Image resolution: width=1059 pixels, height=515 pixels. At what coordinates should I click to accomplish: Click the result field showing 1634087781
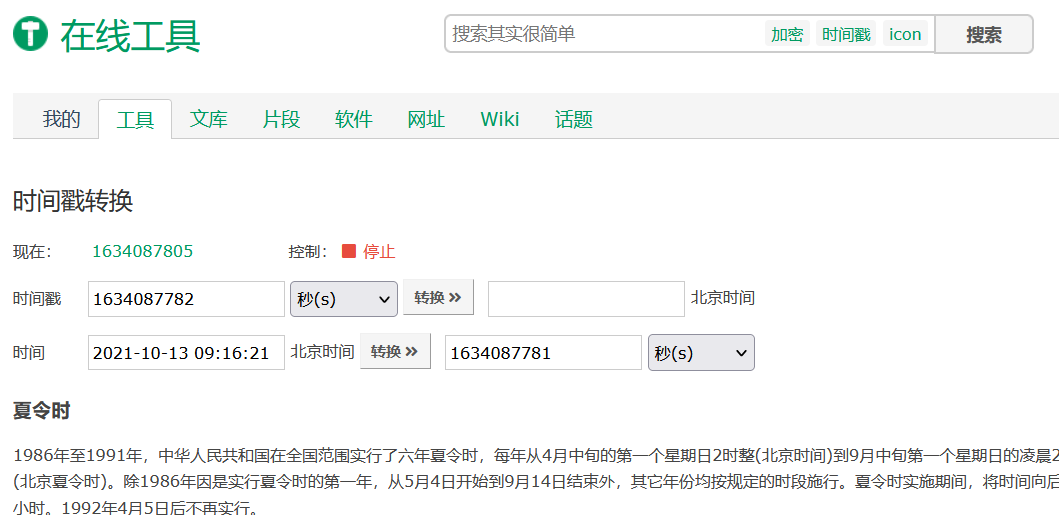tap(543, 352)
